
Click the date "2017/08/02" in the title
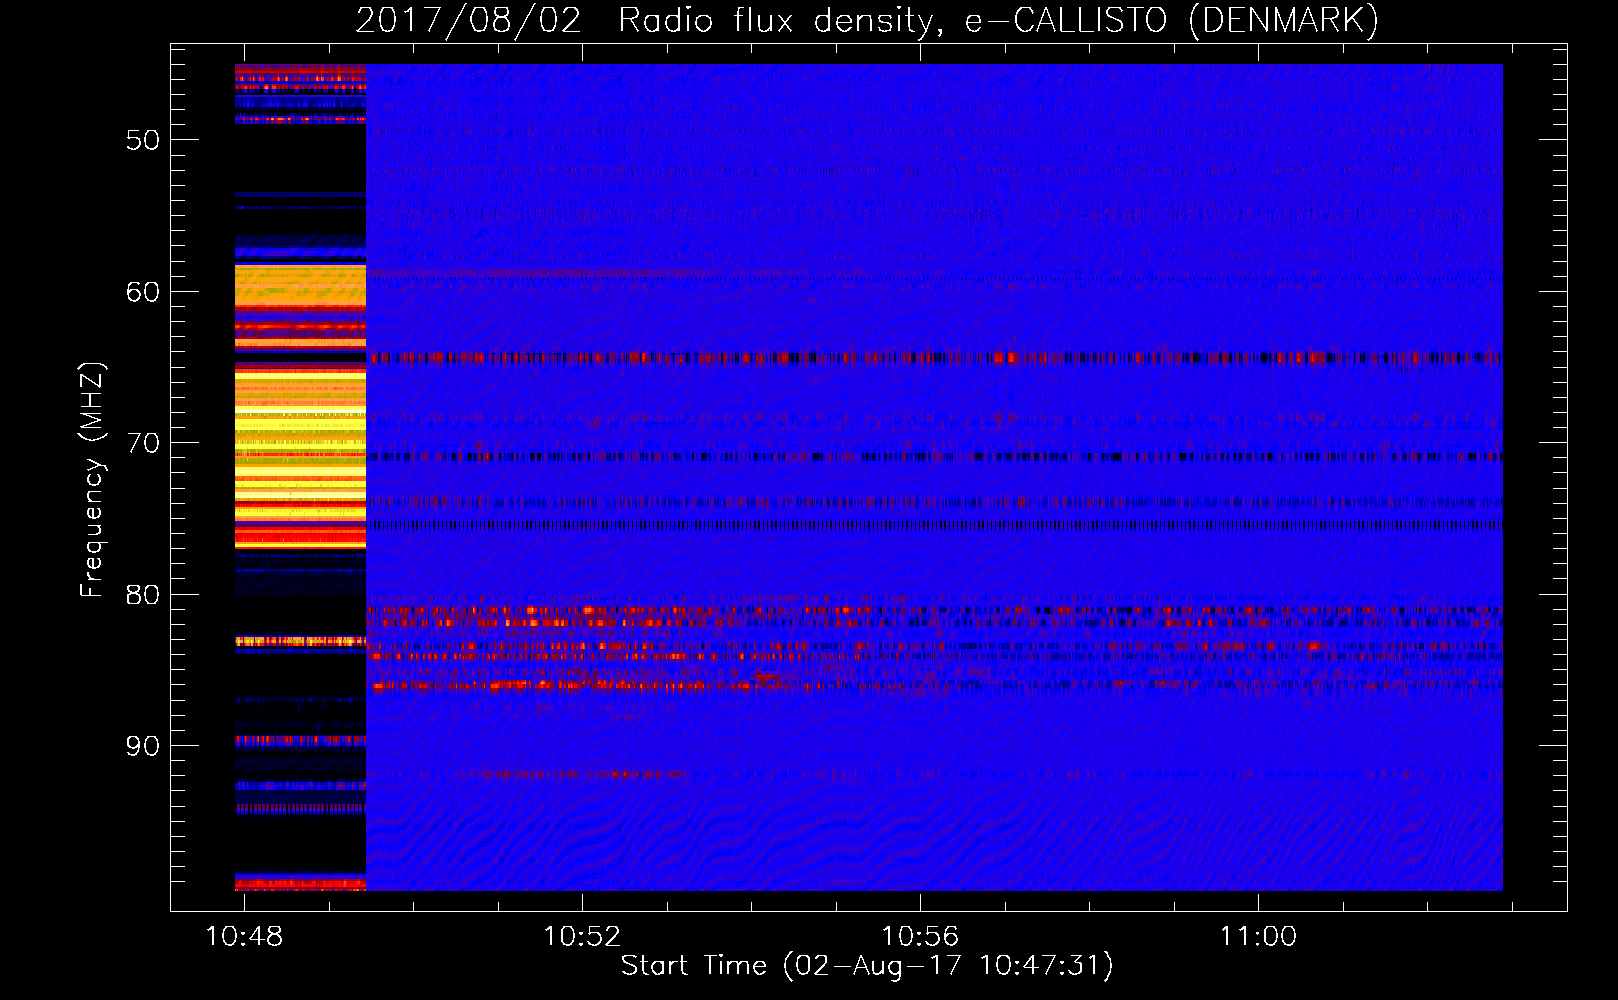(468, 21)
